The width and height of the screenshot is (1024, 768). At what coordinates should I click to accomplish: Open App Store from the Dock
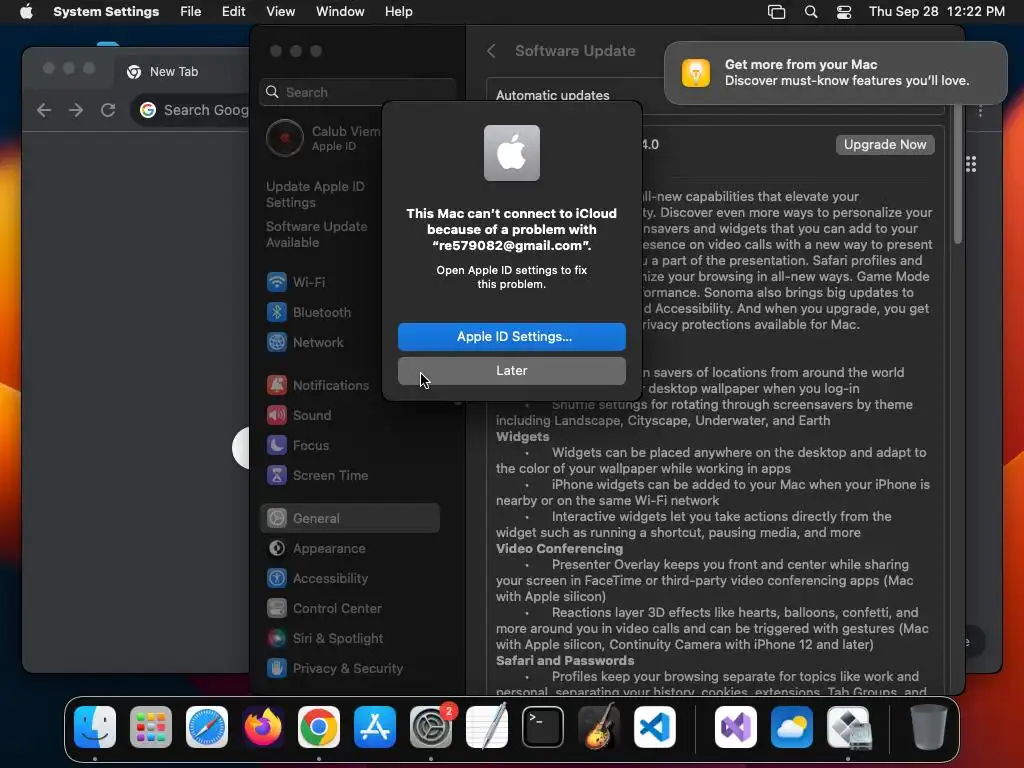point(375,727)
